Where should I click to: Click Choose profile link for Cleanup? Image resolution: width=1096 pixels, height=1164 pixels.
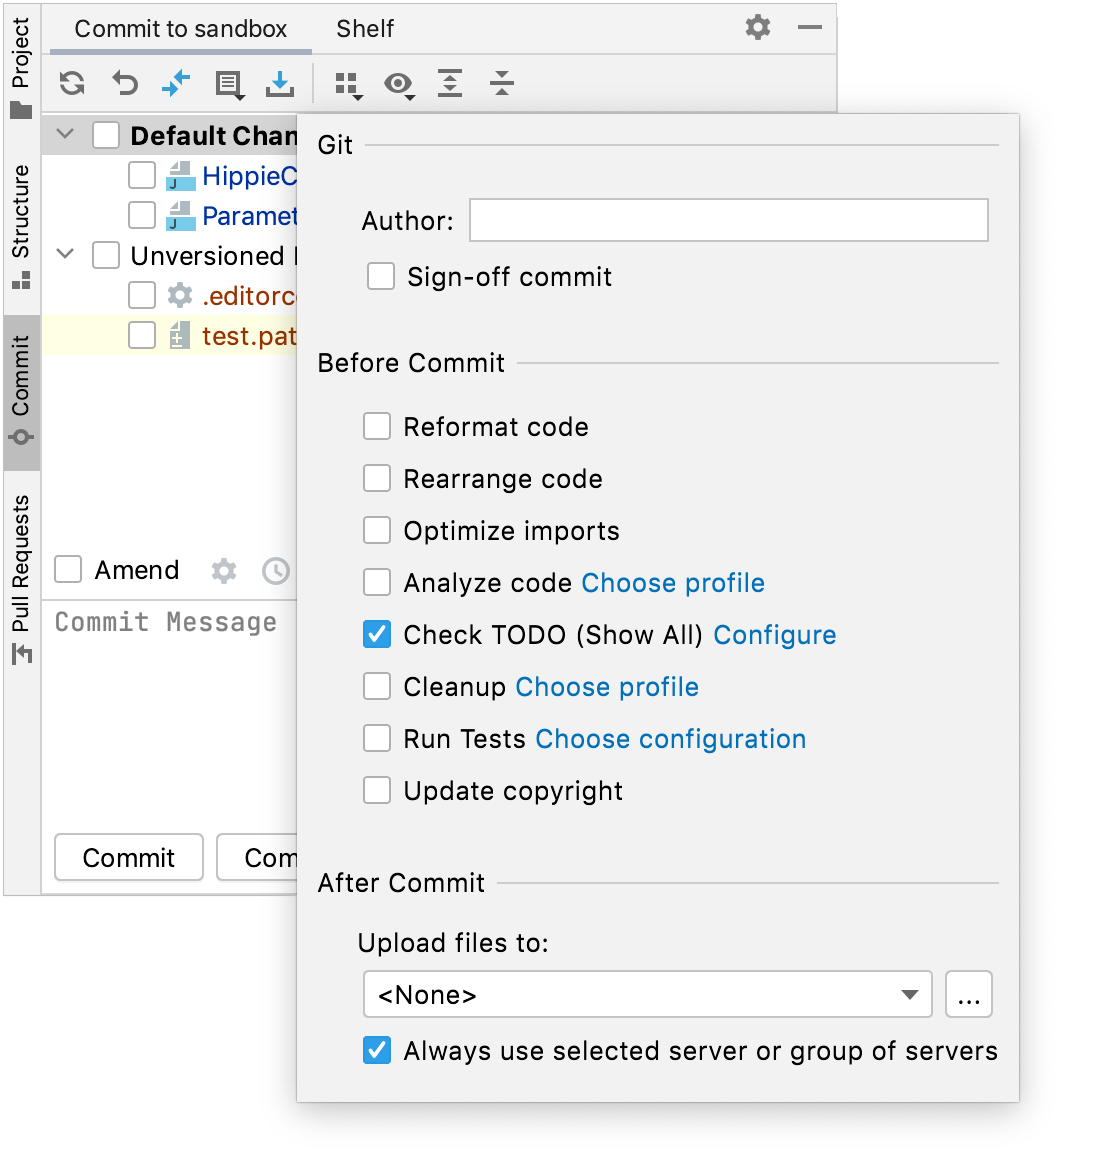[607, 687]
